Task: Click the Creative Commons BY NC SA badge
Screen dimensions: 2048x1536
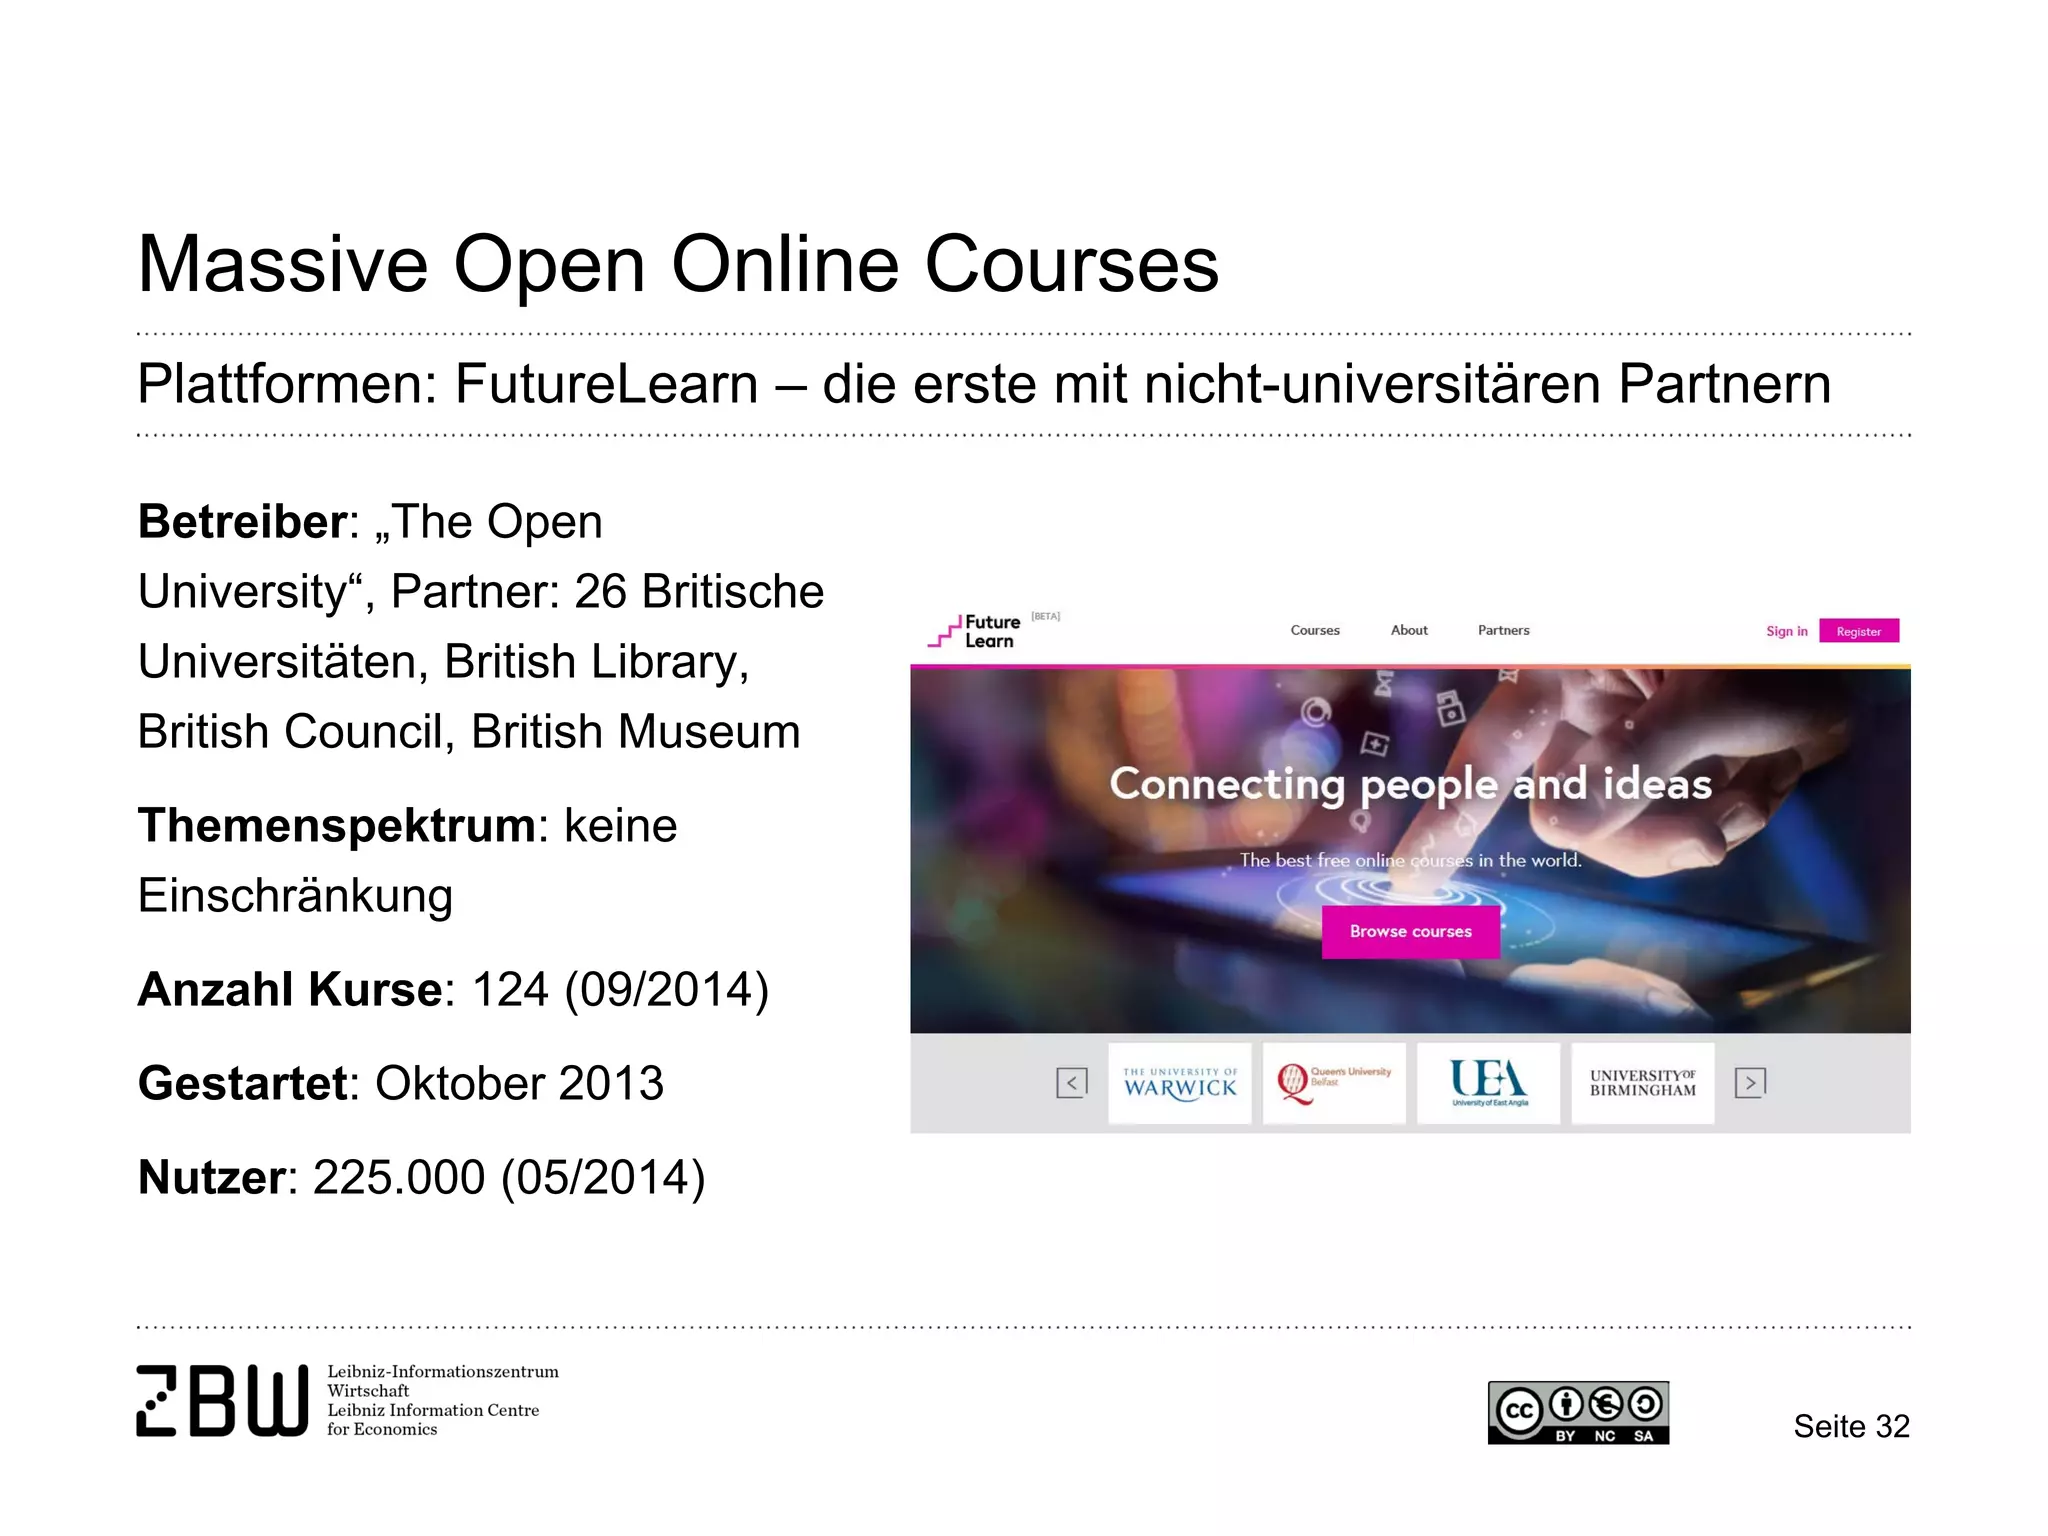Action: point(1578,1413)
